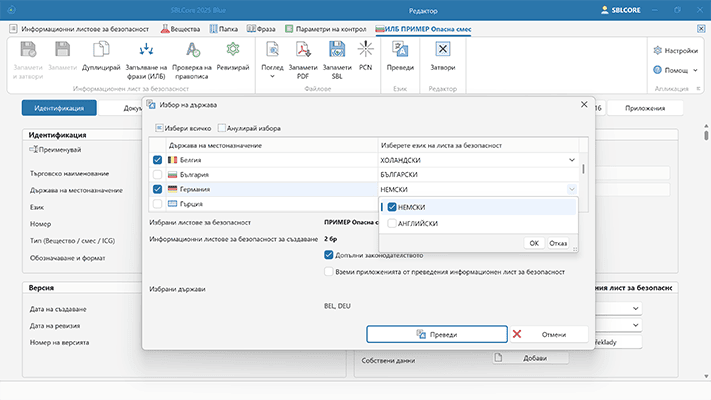The height and width of the screenshot is (400, 711).
Task: Run Проверка на правописа spell check
Action: [x=192, y=49]
